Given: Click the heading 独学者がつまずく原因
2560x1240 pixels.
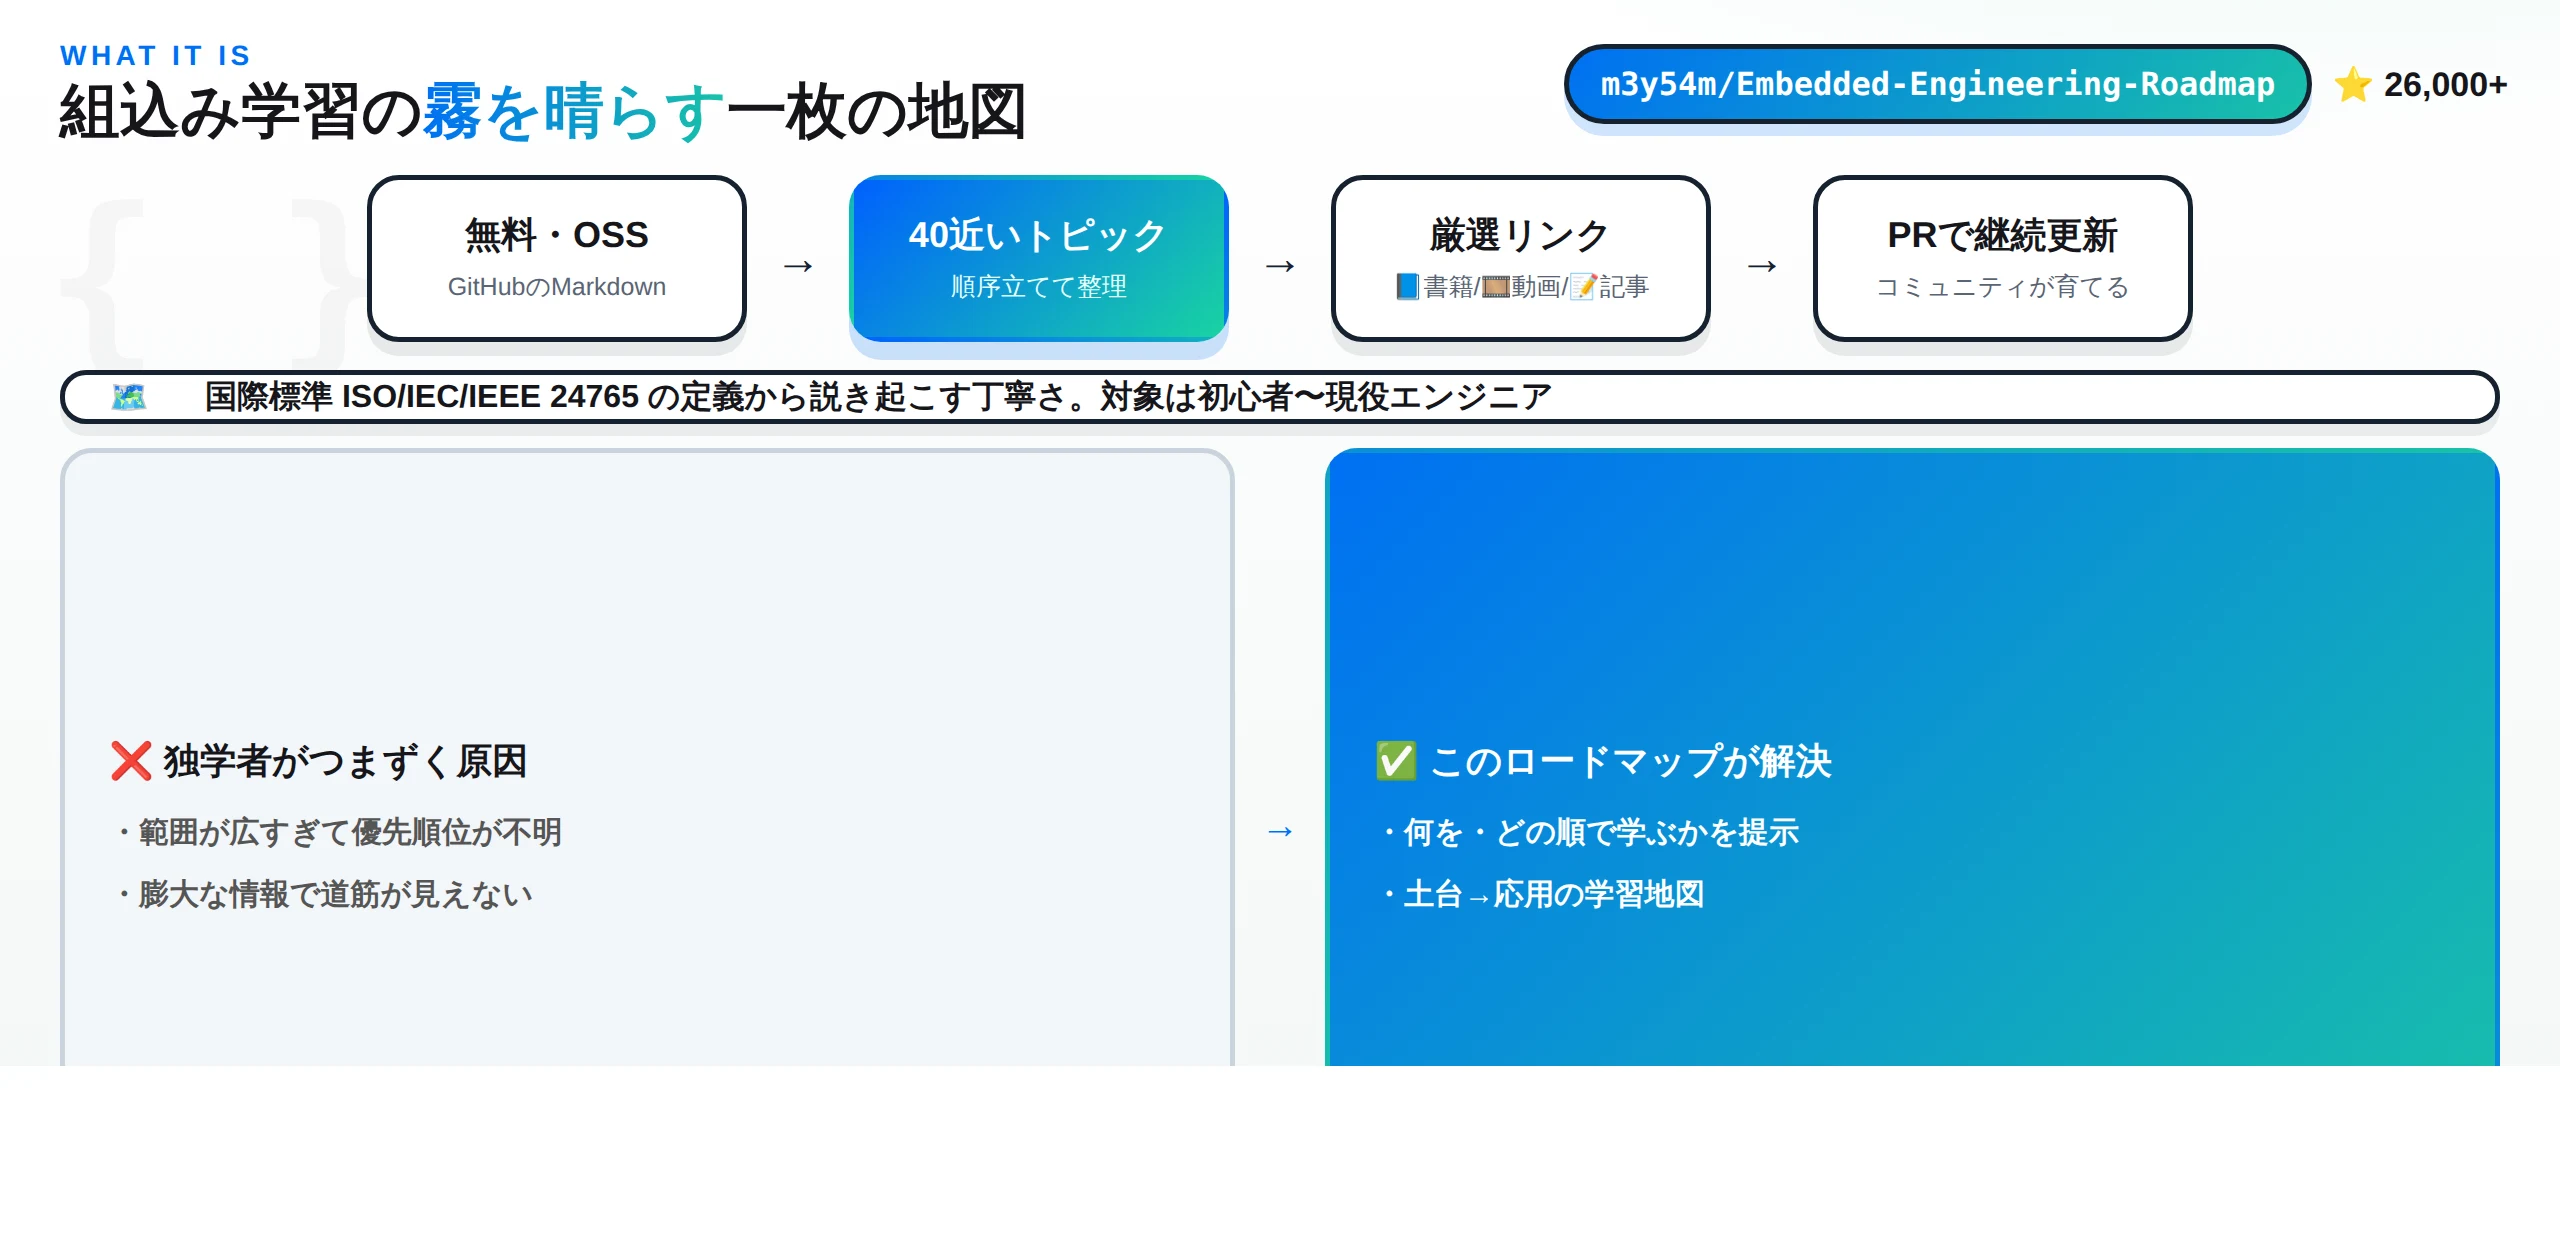Looking at the screenshot, I should pyautogui.click(x=345, y=761).
